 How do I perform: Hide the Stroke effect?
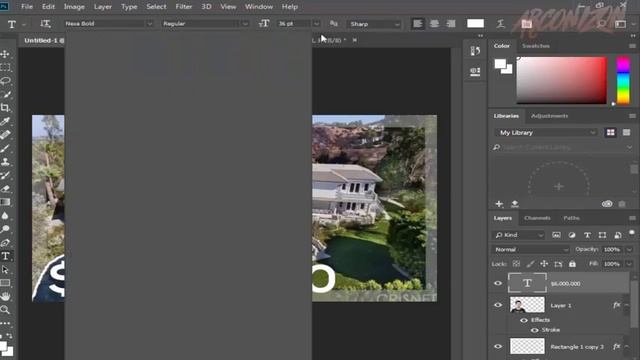(x=534, y=330)
